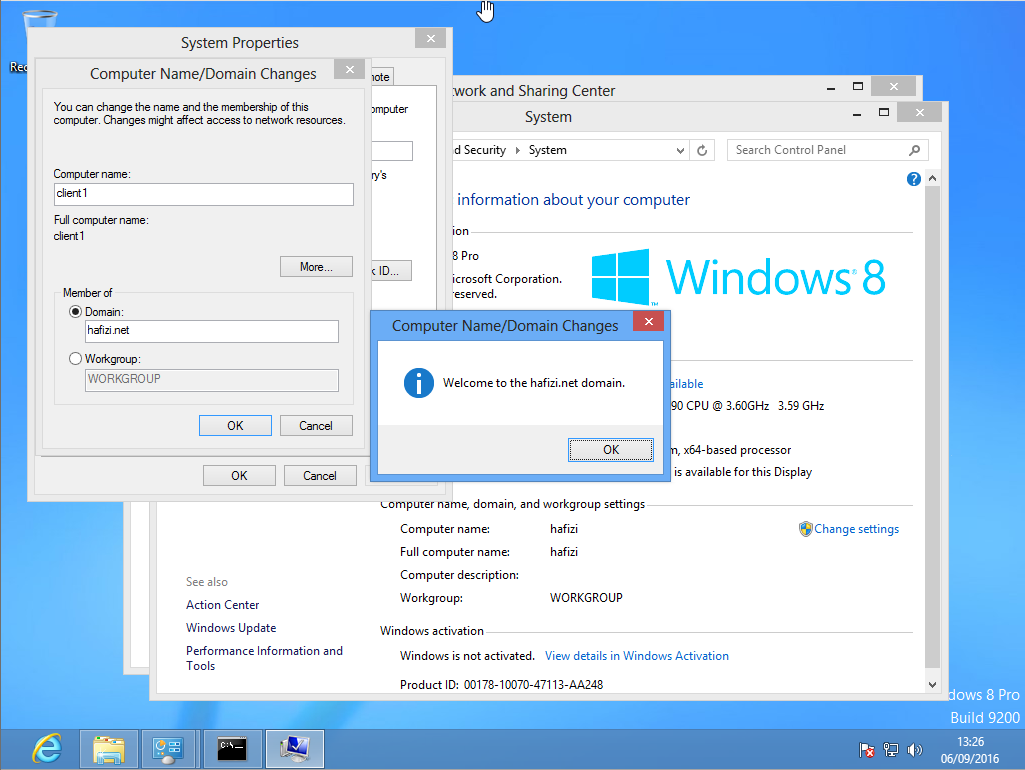Screen dimensions: 1025x770
Task: Refresh the Control Panel address bar
Action: click(x=701, y=149)
